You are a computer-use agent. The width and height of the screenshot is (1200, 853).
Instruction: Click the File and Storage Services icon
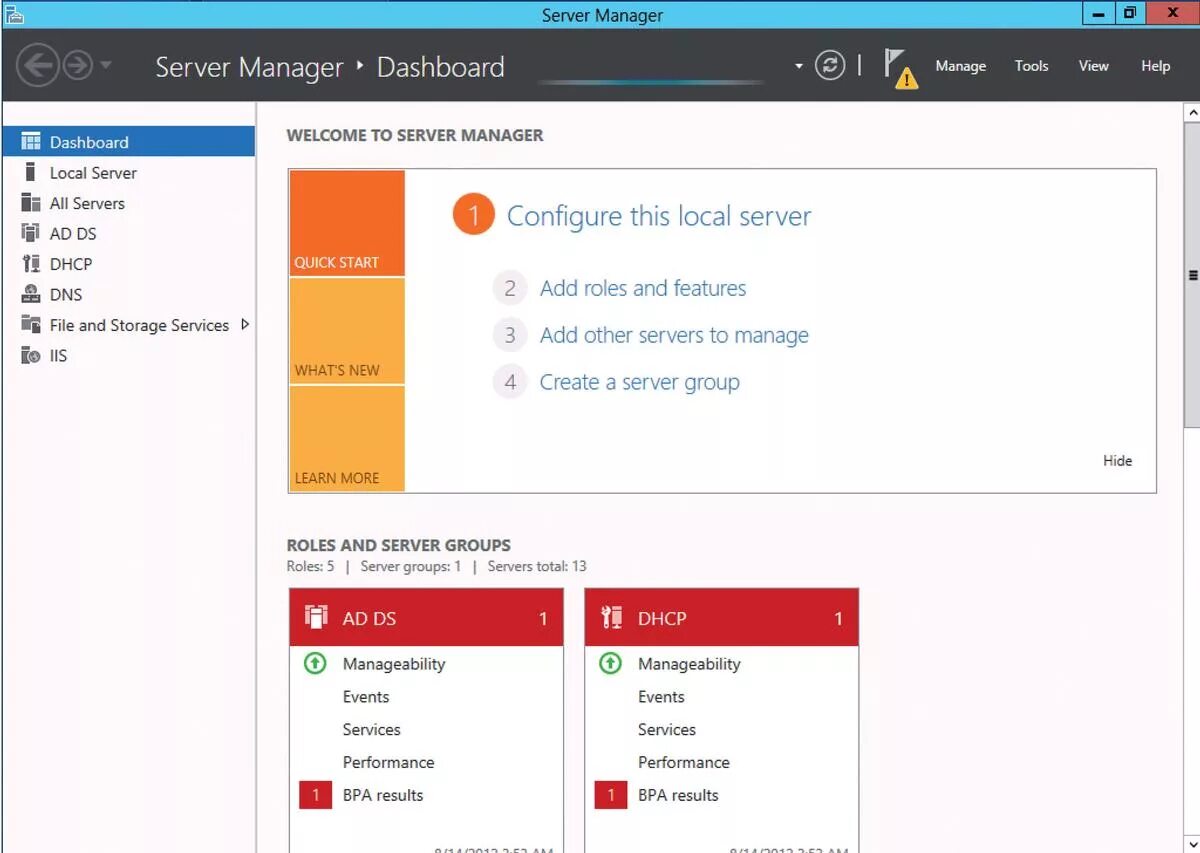coord(31,325)
